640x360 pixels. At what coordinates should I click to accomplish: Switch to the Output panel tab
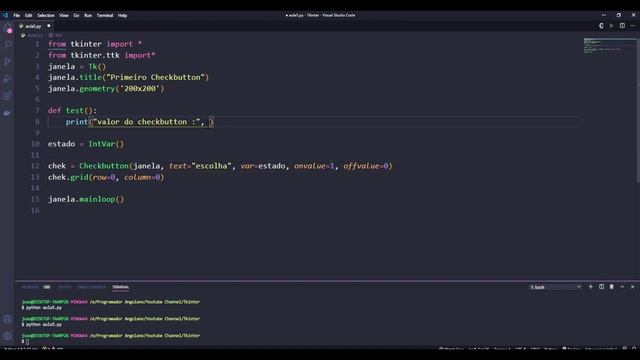point(64,287)
